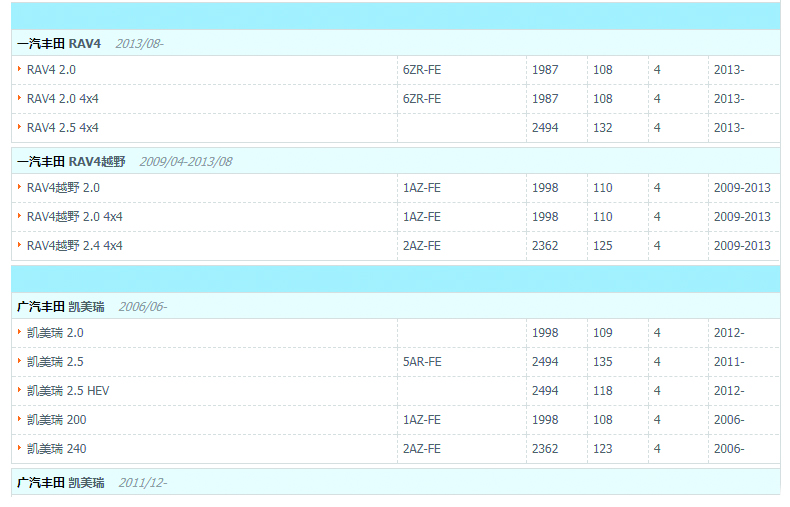Open the 凯美瑞 2.0 model link
The height and width of the screenshot is (507, 790).
tap(55, 333)
